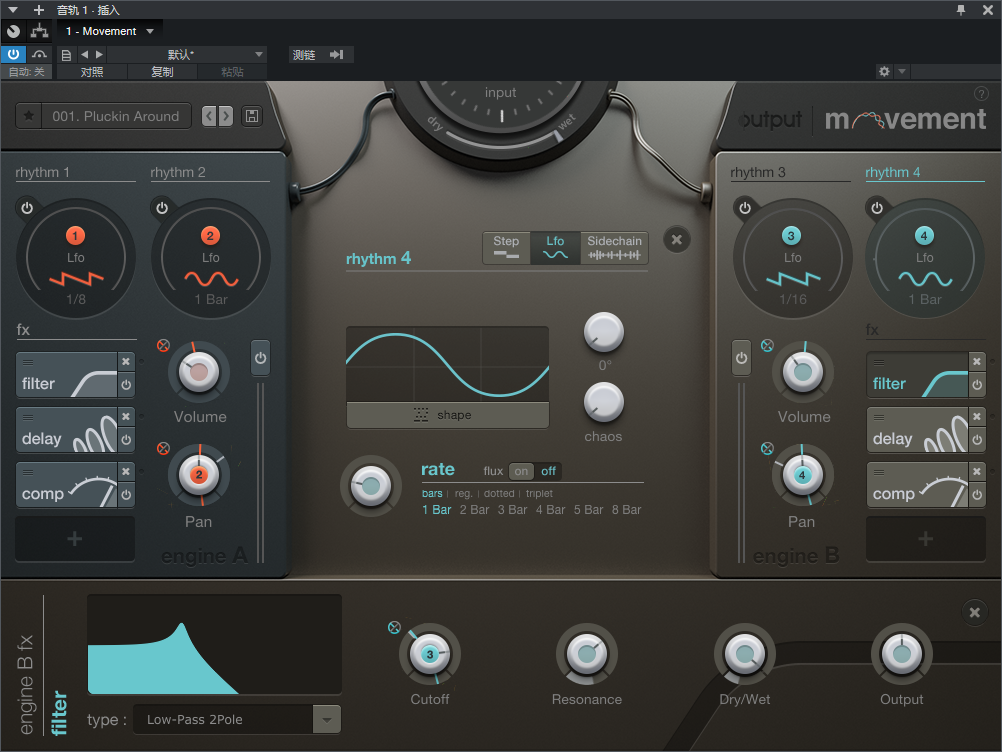
Task: Clear modulation on engine A Volume
Action: click(164, 346)
